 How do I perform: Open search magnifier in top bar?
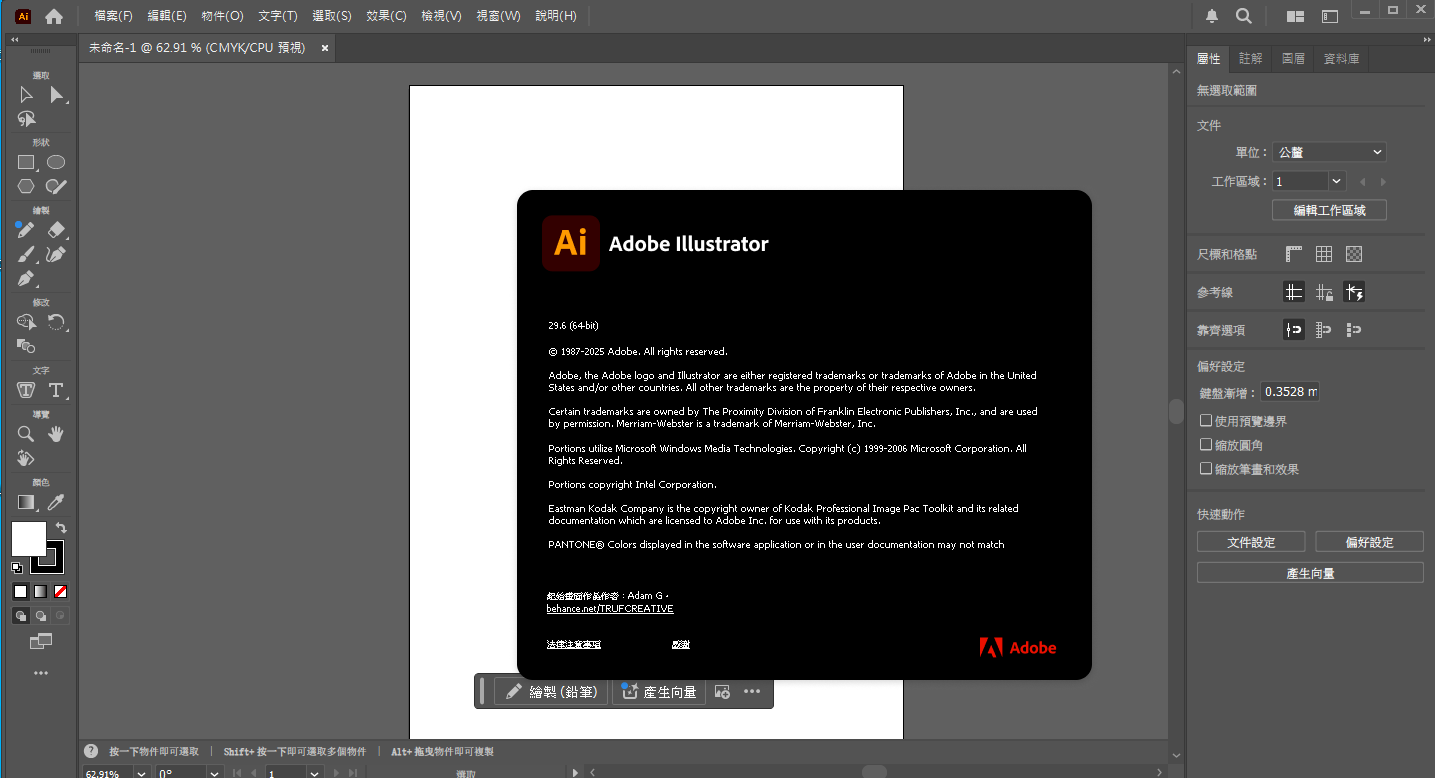coord(1243,16)
